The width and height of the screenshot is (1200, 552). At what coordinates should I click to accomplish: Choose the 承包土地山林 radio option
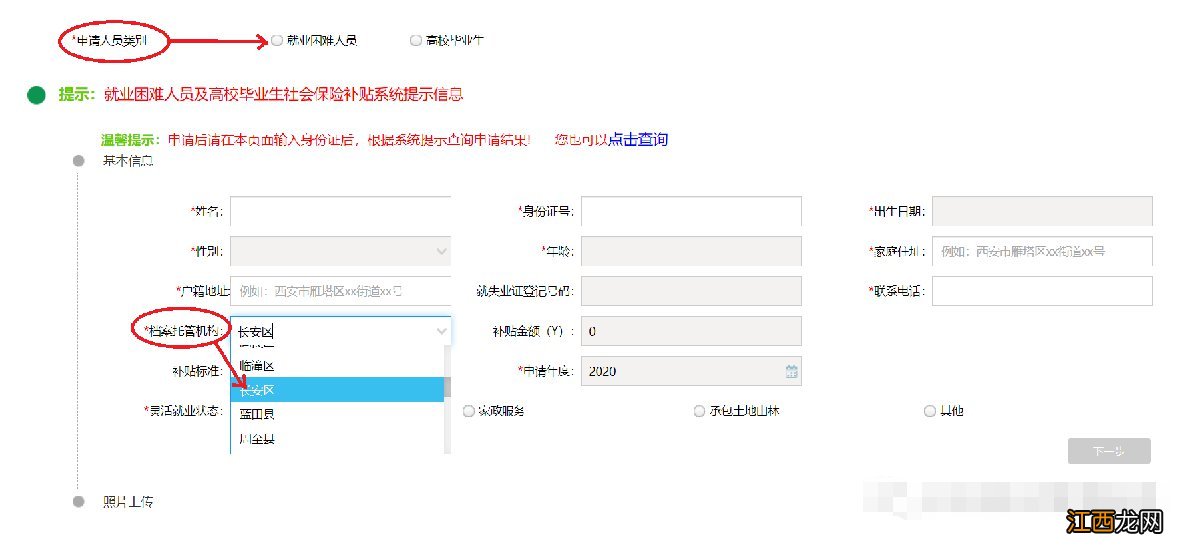point(699,411)
